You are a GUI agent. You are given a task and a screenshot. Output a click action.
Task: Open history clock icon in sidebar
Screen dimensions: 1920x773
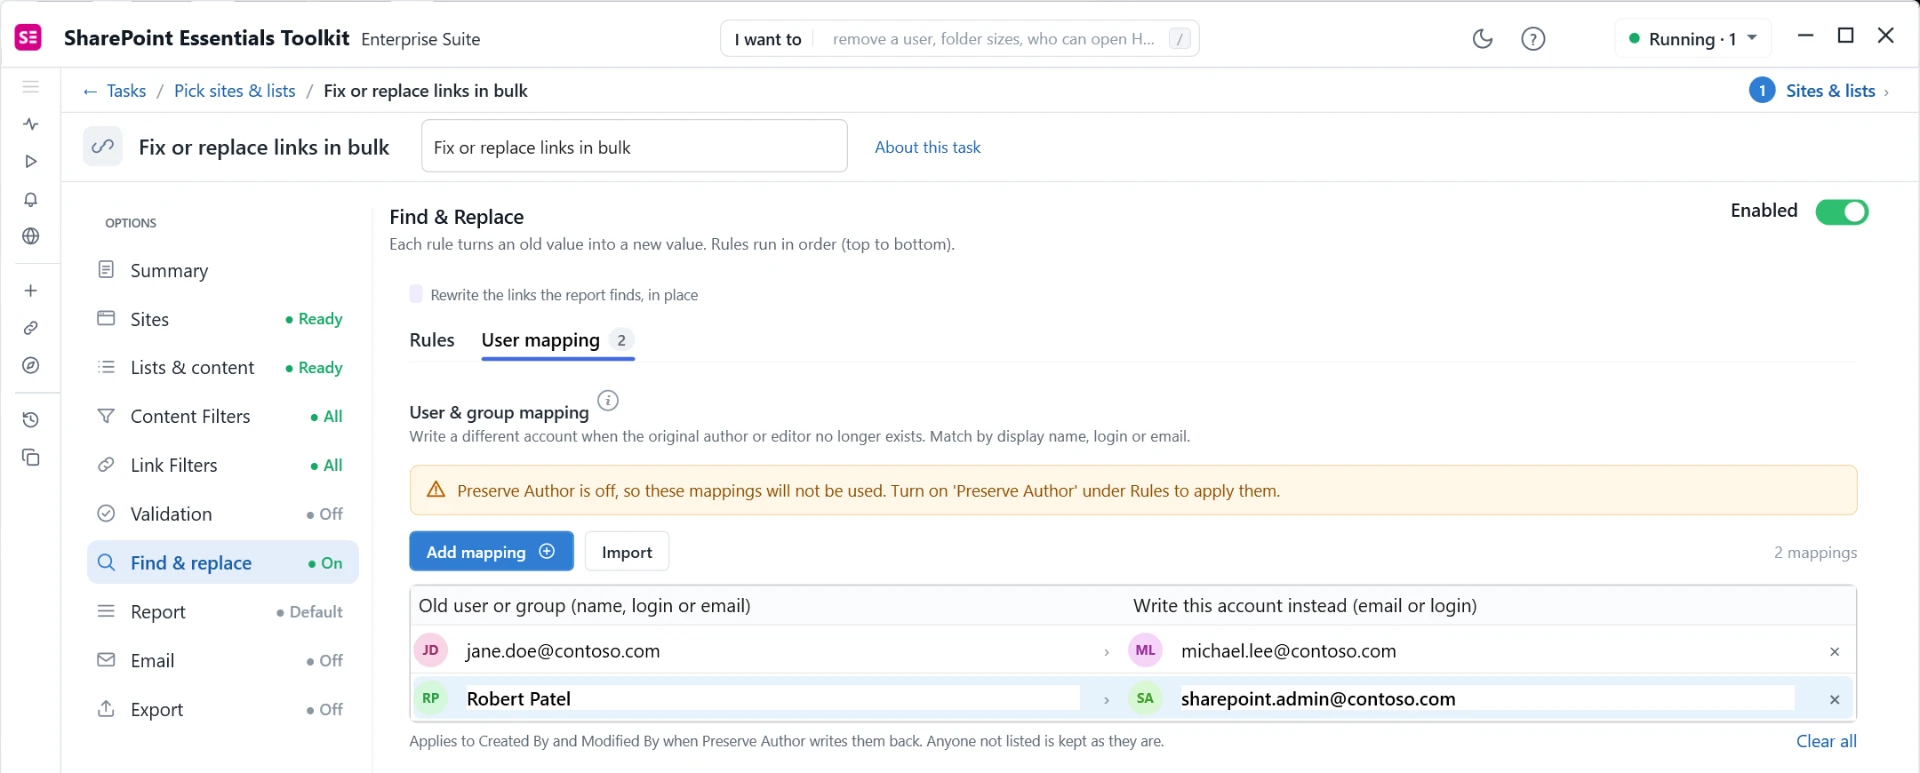(31, 420)
